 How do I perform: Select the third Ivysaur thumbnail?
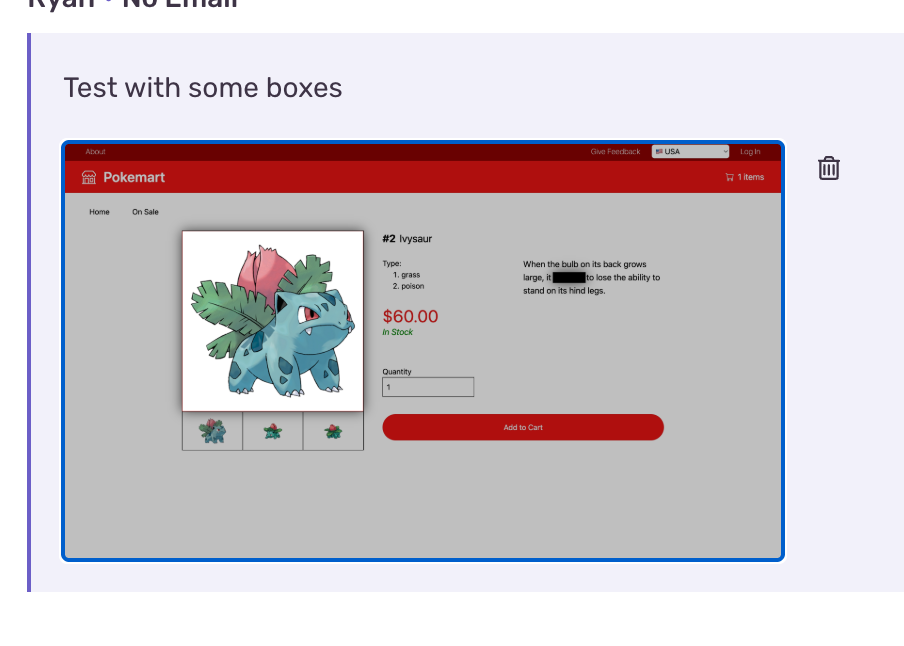point(333,431)
